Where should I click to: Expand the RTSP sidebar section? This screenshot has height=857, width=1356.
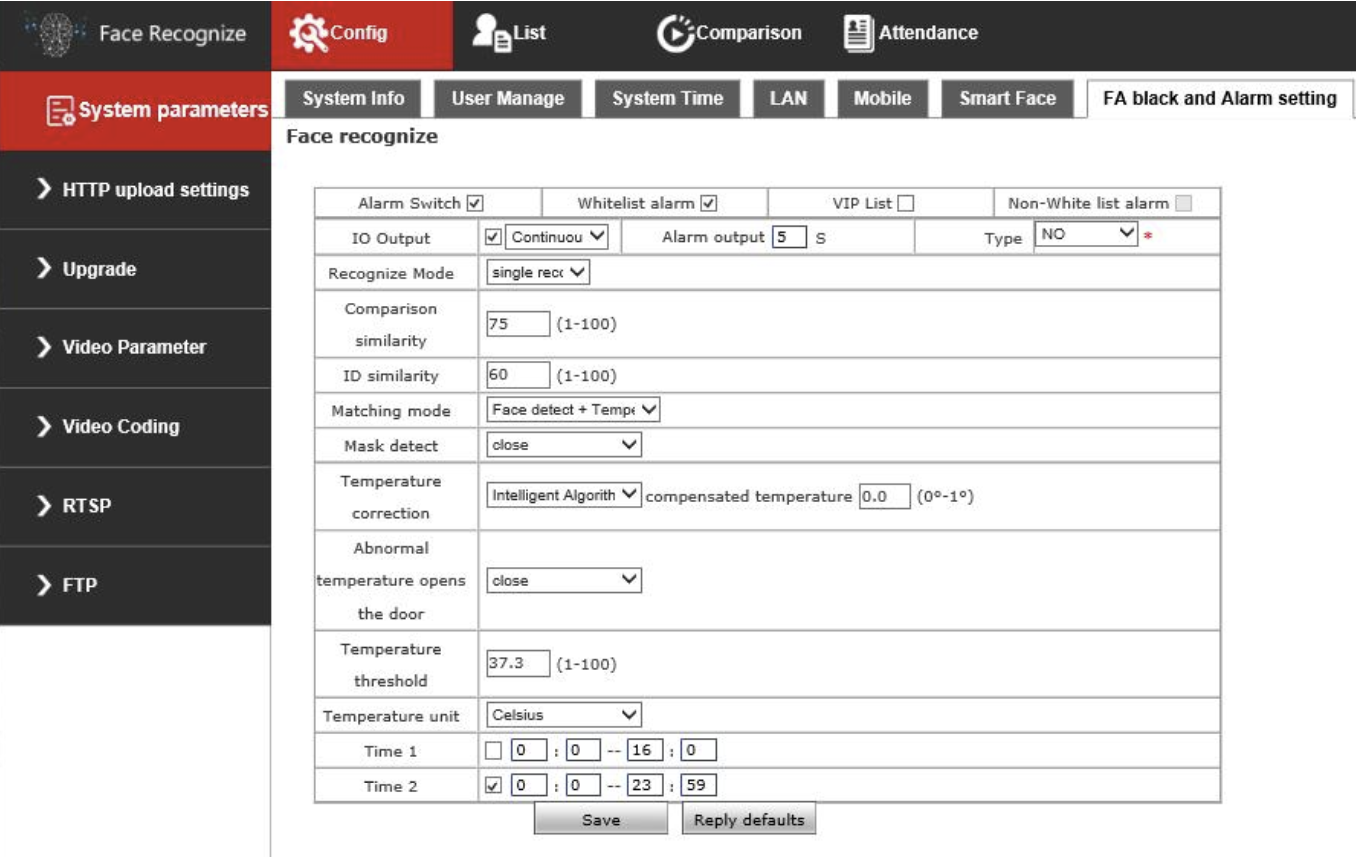(x=74, y=505)
